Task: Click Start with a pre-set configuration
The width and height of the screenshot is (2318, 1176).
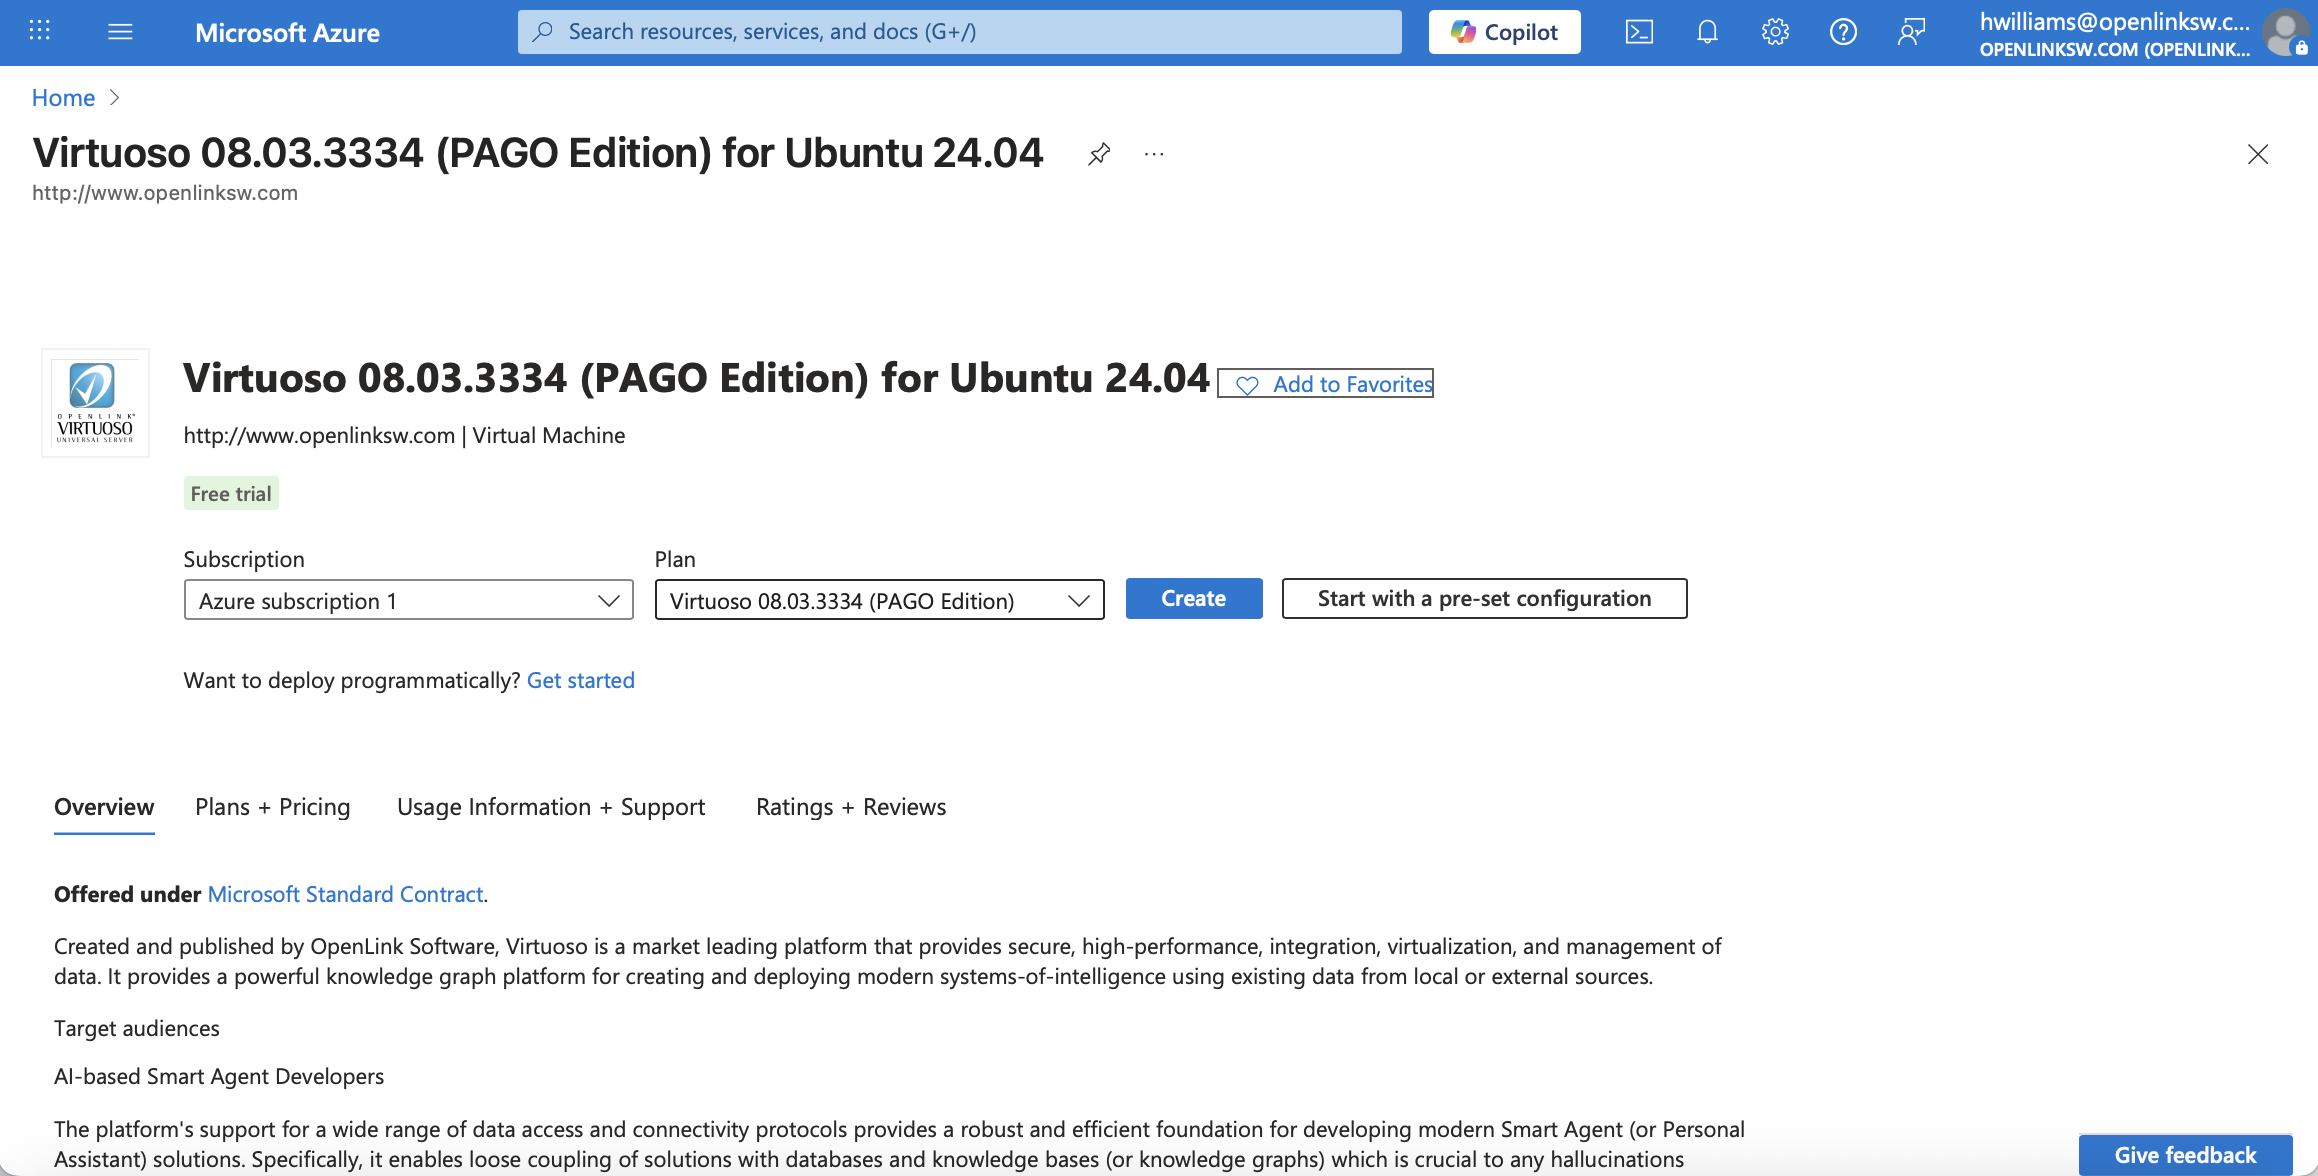Action: click(x=1484, y=598)
